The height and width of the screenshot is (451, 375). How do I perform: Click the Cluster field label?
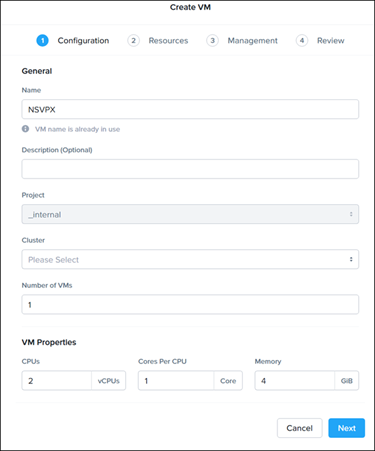pyautogui.click(x=33, y=240)
